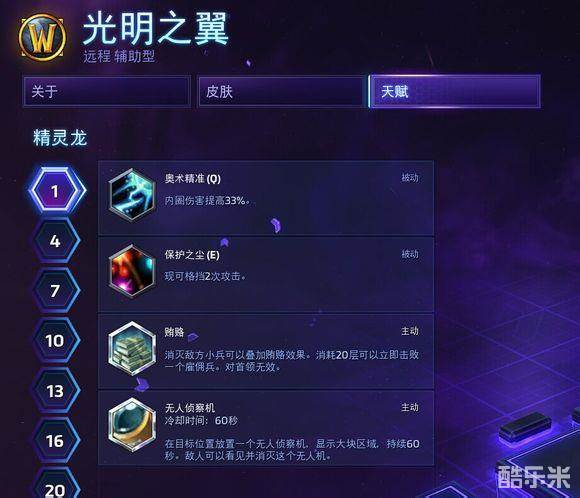The width and height of the screenshot is (580, 498).
Task: Select the 天赋 tab
Action: pos(455,91)
